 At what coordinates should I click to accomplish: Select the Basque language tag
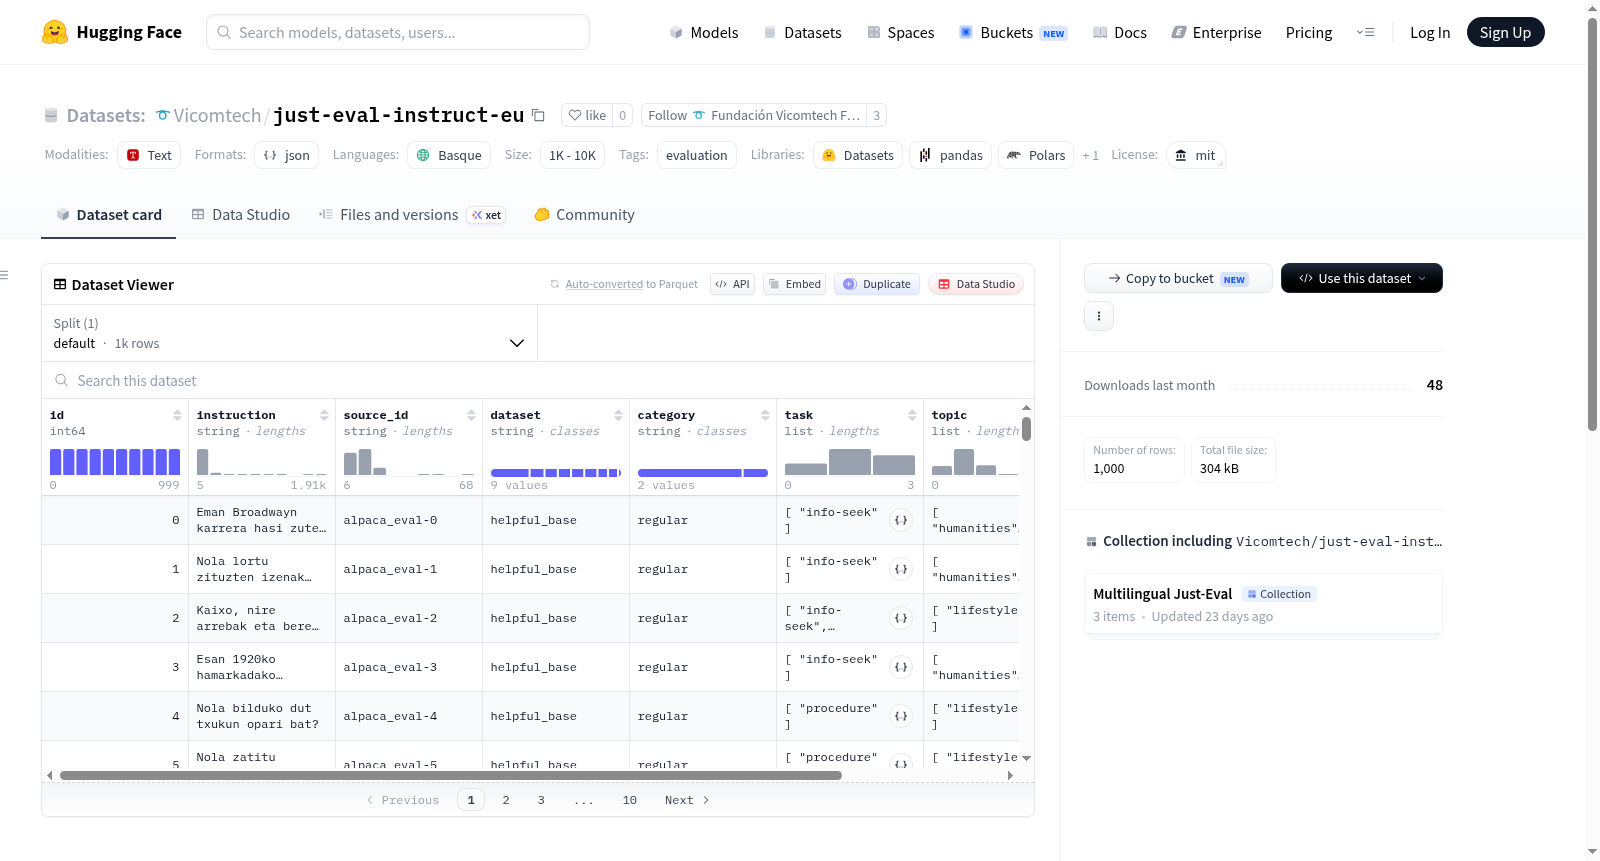pyautogui.click(x=449, y=155)
